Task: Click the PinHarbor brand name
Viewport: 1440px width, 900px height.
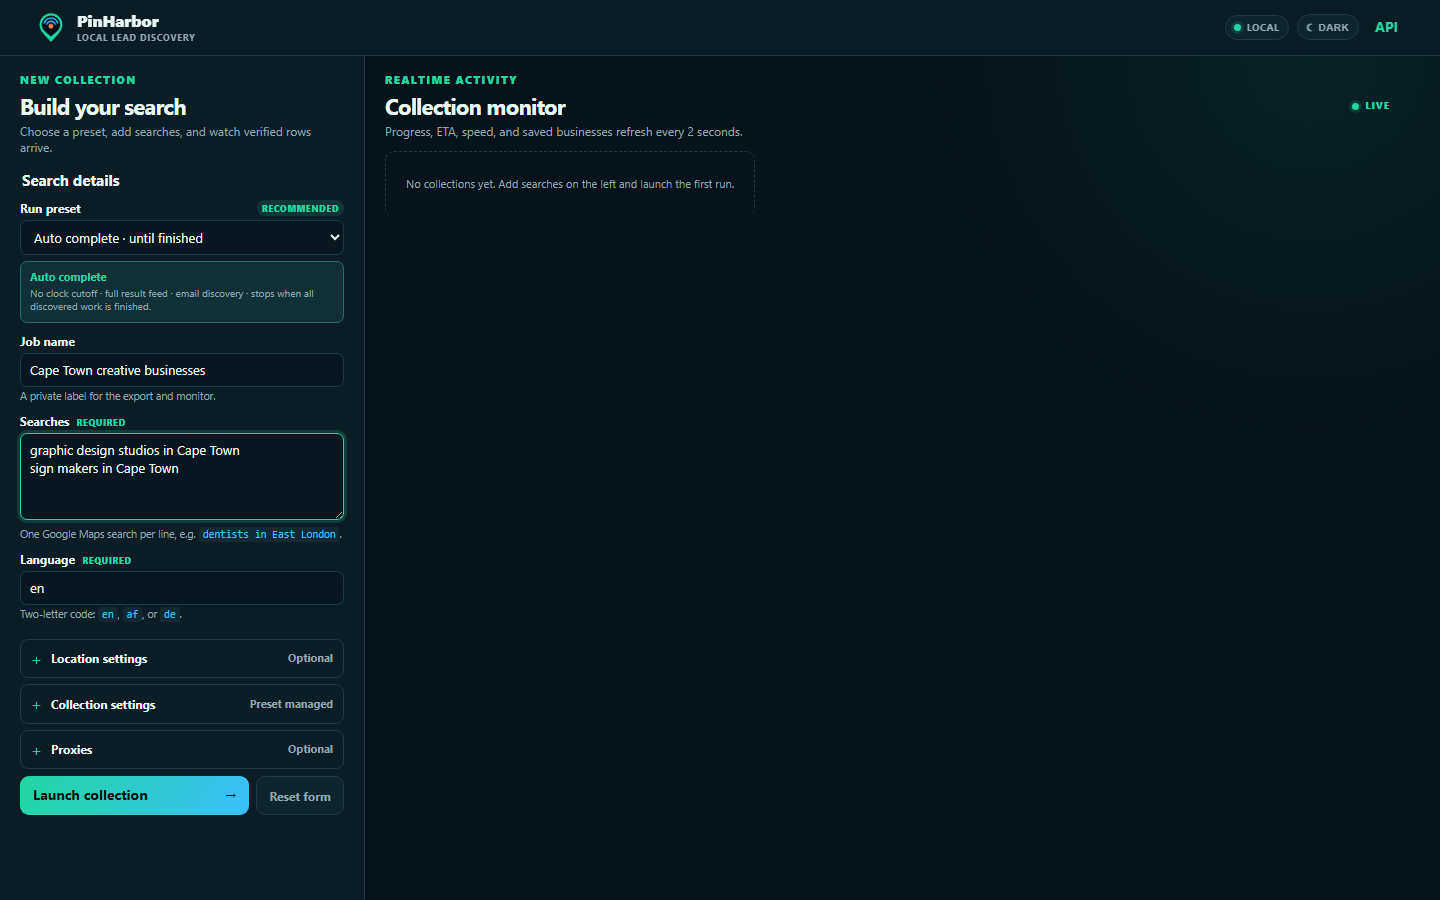Action: pos(118,21)
